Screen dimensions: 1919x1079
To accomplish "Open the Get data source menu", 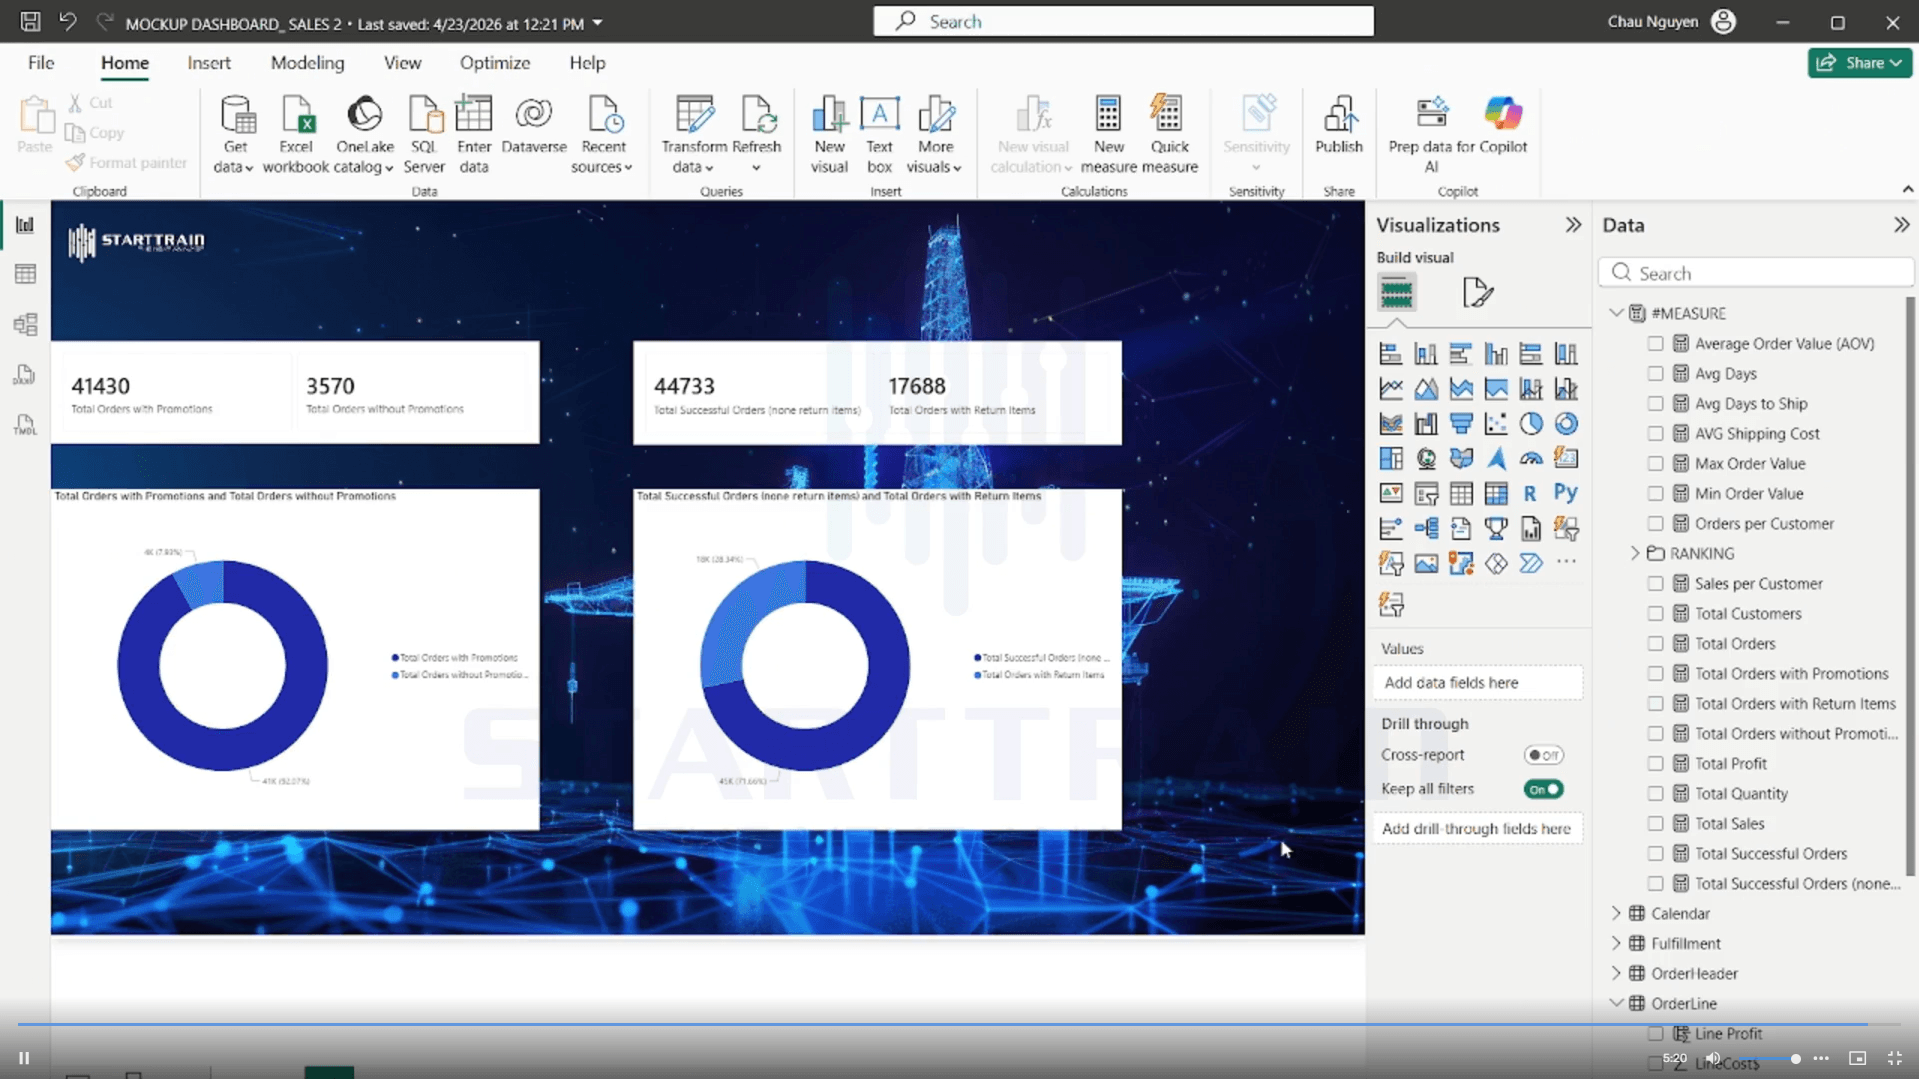I will point(235,134).
